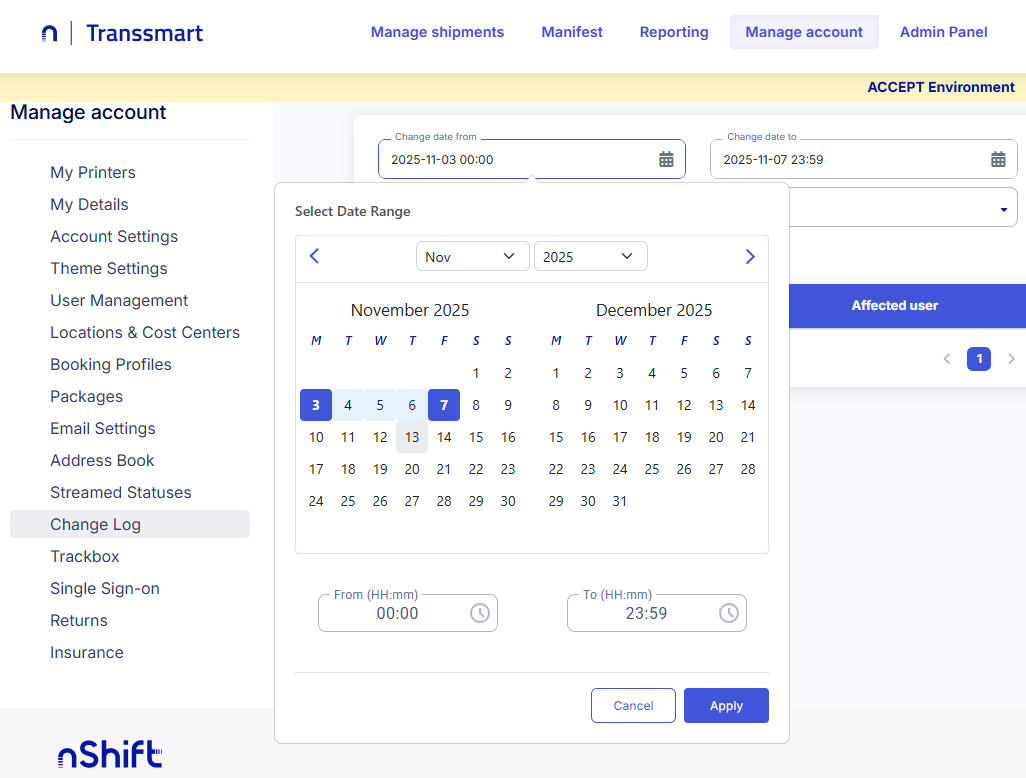This screenshot has height=778, width=1026.
Task: Click the clock icon in From time field
Action: pos(480,613)
